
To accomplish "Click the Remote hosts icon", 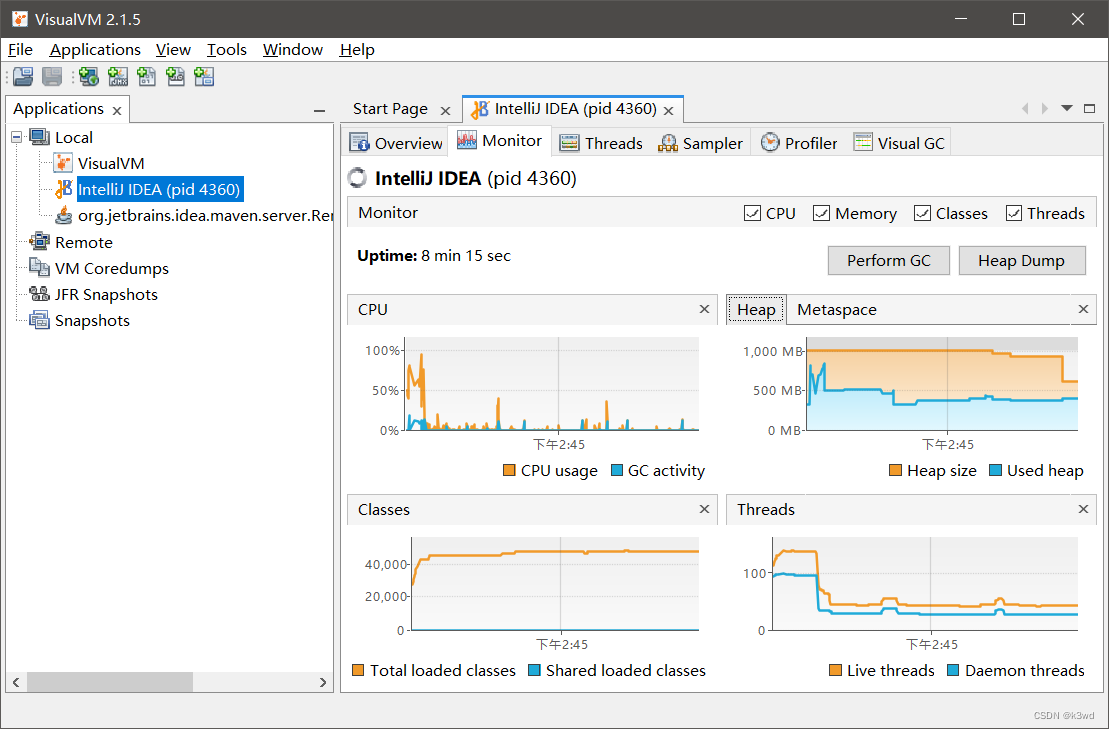I will click(40, 242).
